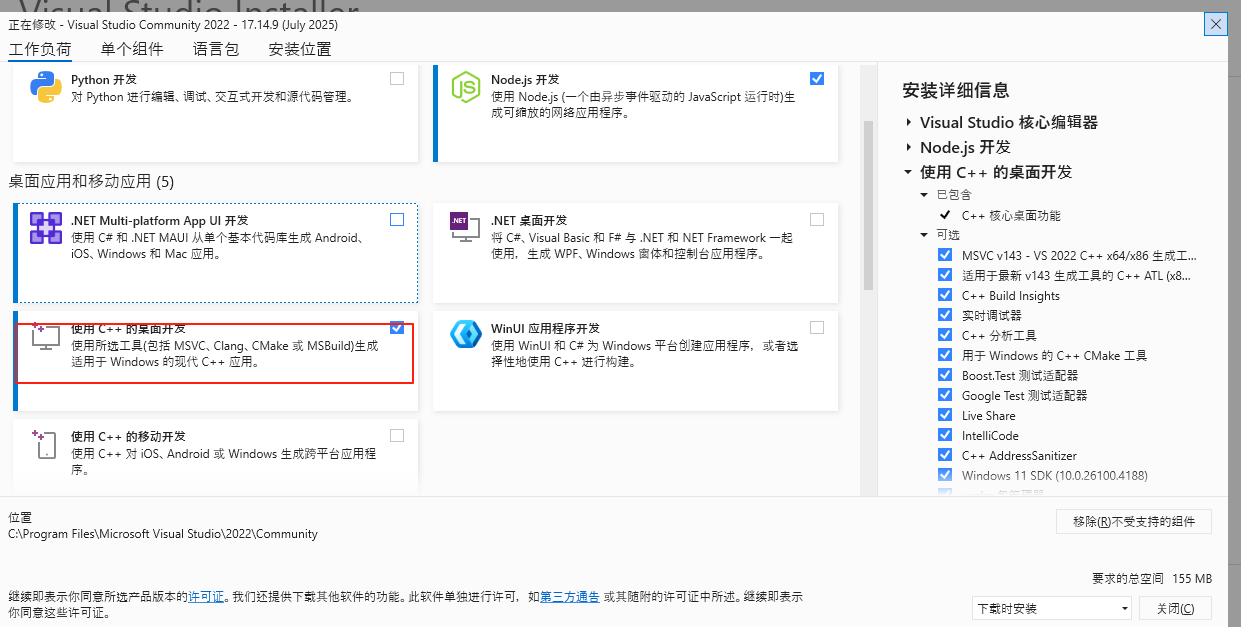Uncheck Windows 11 SDK component
The image size is (1241, 627).
945,475
